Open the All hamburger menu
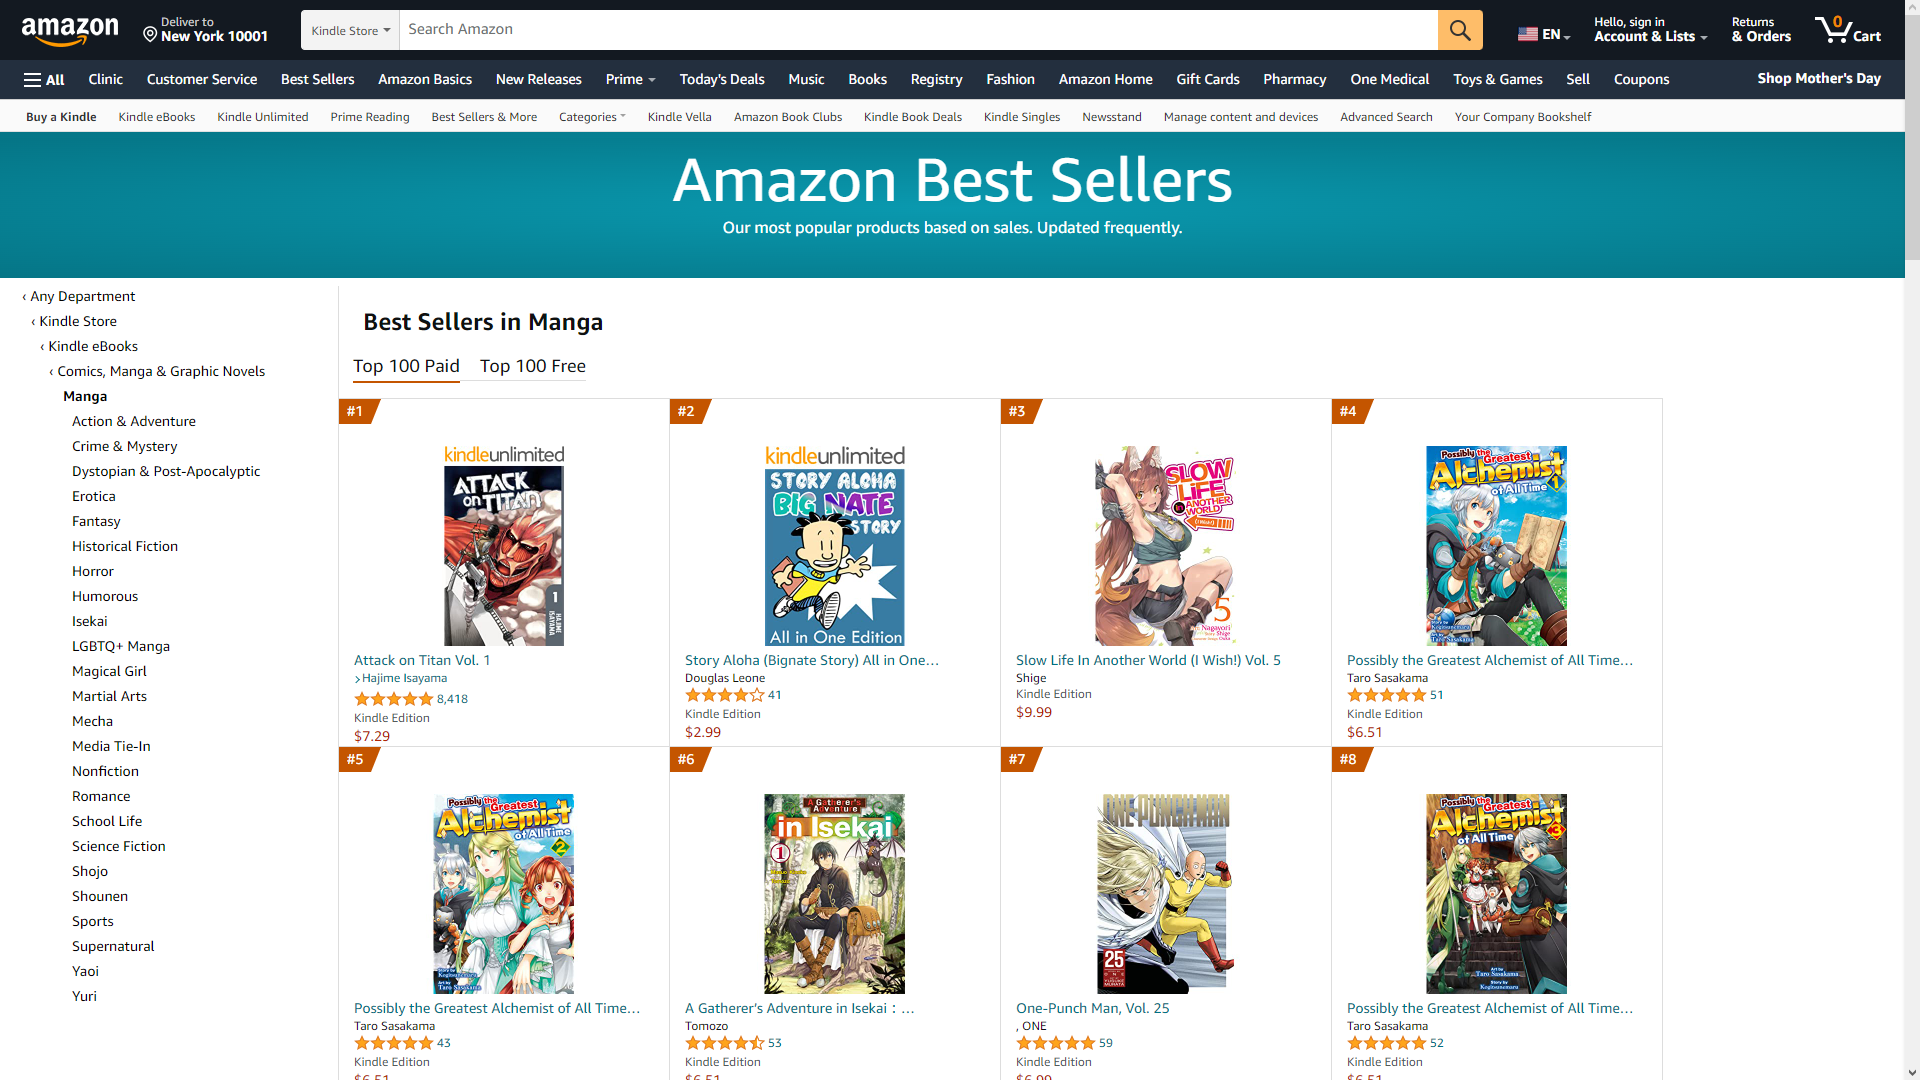This screenshot has height=1080, width=1920. (x=44, y=79)
